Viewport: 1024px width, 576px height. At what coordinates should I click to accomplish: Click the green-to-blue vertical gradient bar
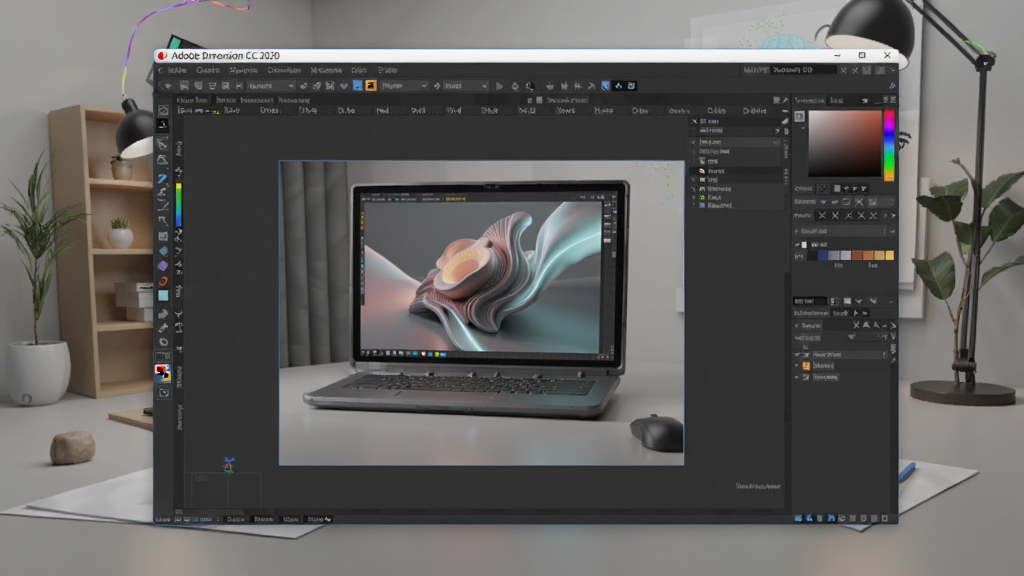[178, 204]
